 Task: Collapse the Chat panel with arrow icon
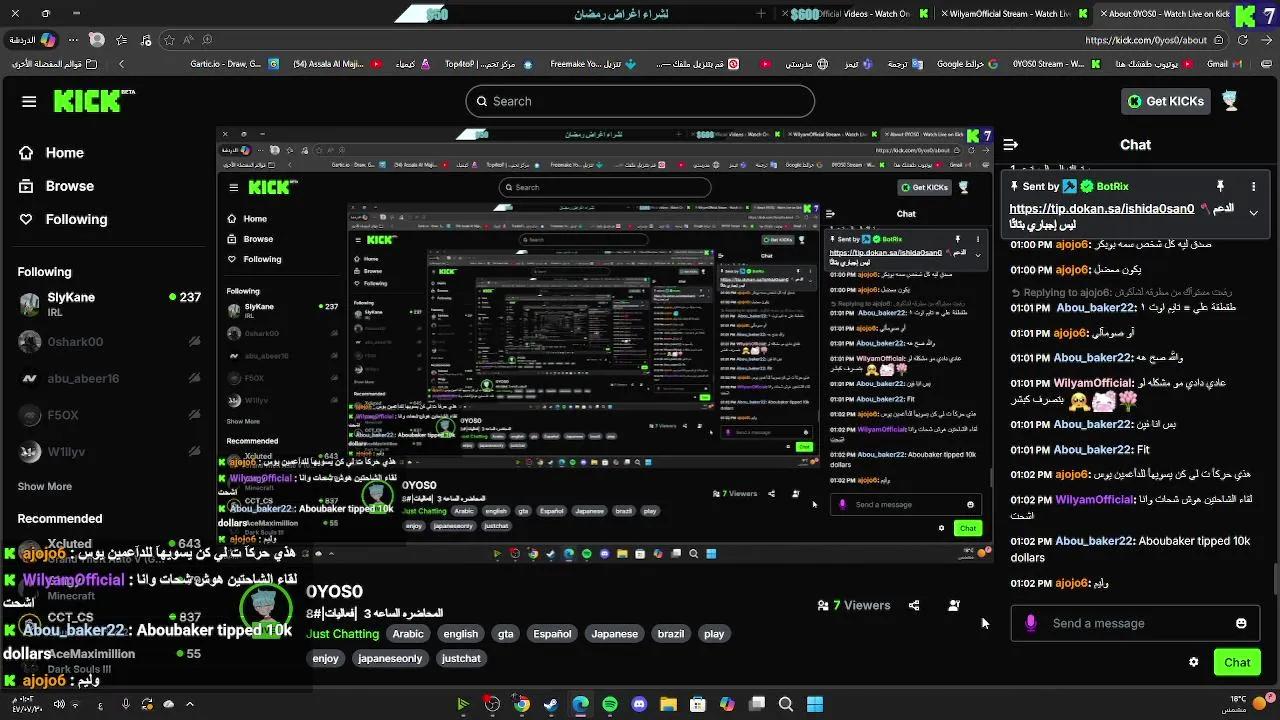coord(1011,145)
